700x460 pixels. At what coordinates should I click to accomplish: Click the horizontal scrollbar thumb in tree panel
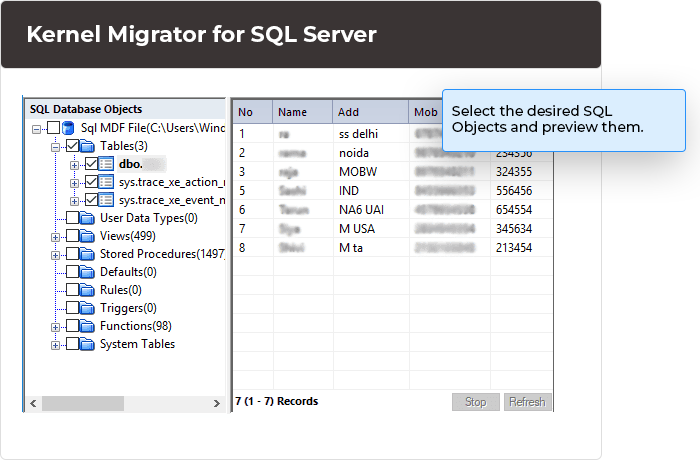pyautogui.click(x=83, y=403)
